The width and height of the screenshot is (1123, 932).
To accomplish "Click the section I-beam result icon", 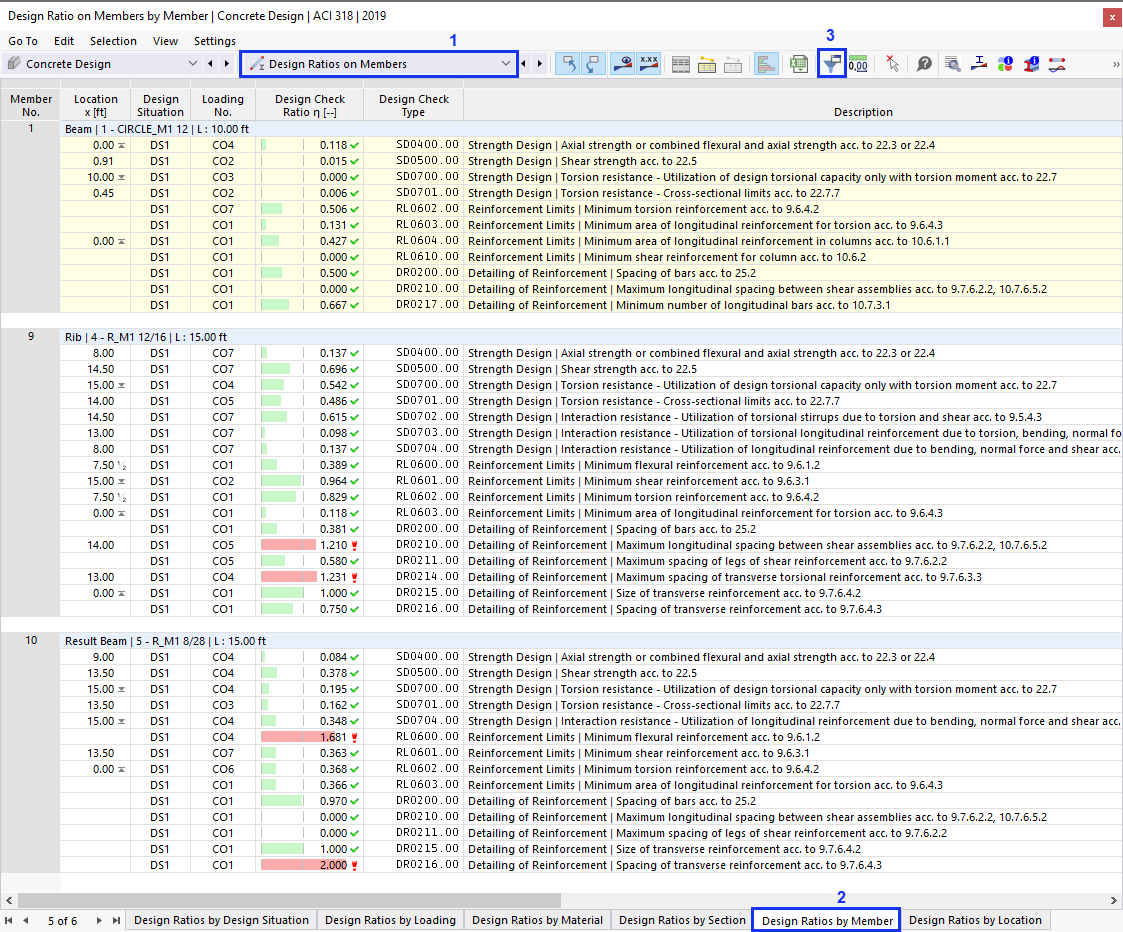I will point(979,64).
